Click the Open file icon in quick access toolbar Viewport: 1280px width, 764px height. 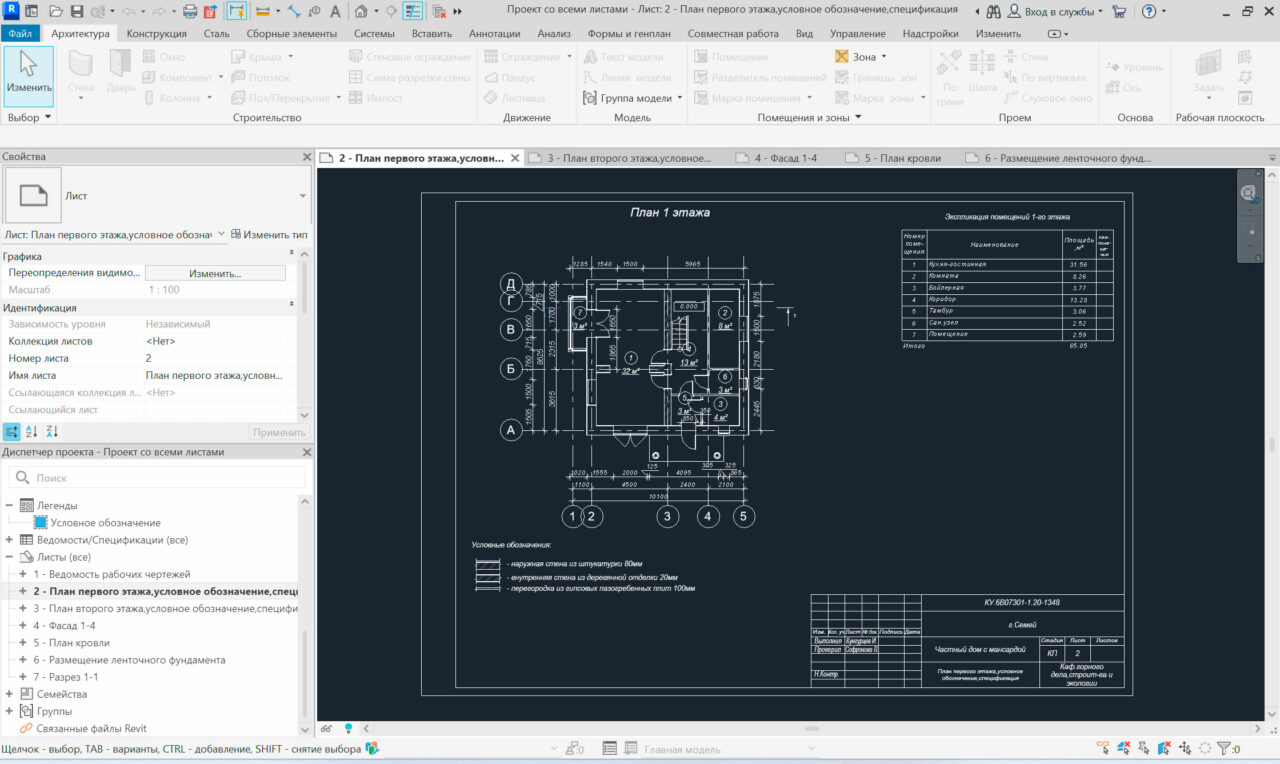pyautogui.click(x=57, y=12)
